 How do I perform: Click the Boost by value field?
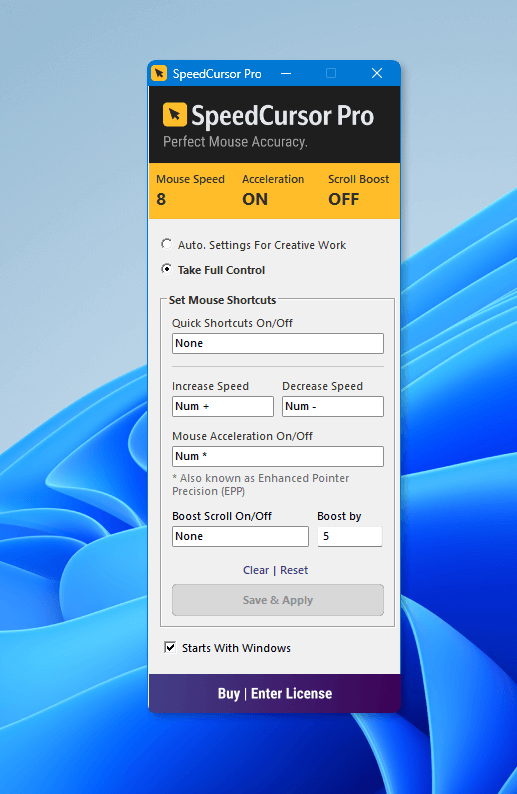point(350,536)
